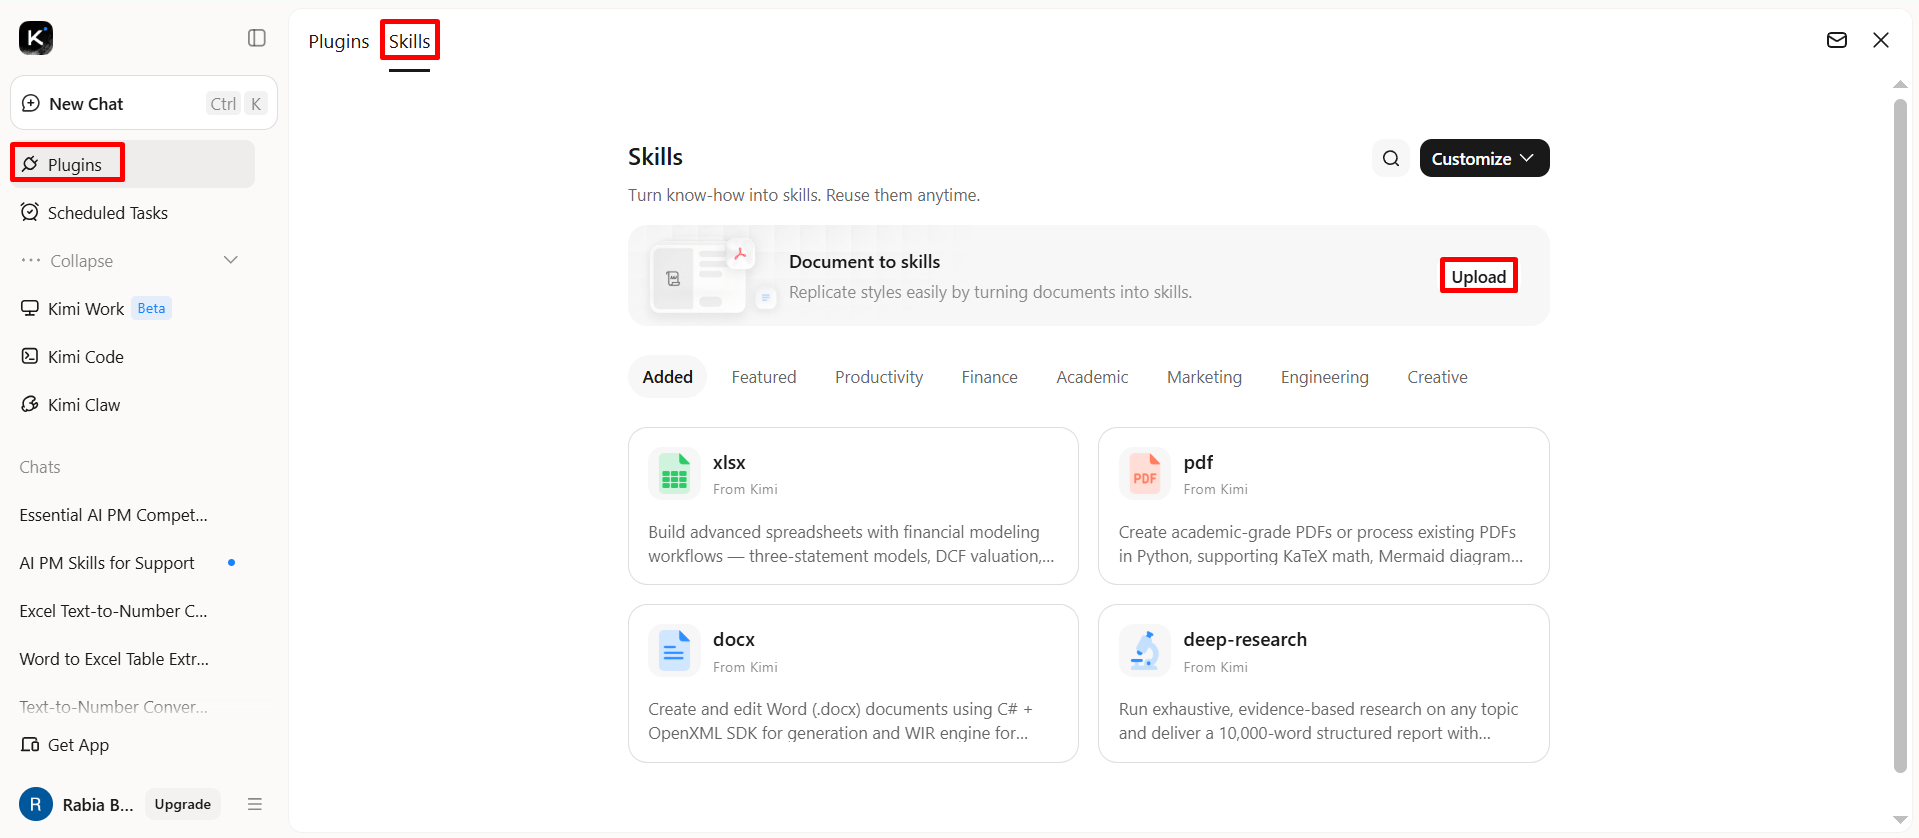Click the Rabia B... account name
Viewport: 1919px width, 838px height.
pos(98,804)
